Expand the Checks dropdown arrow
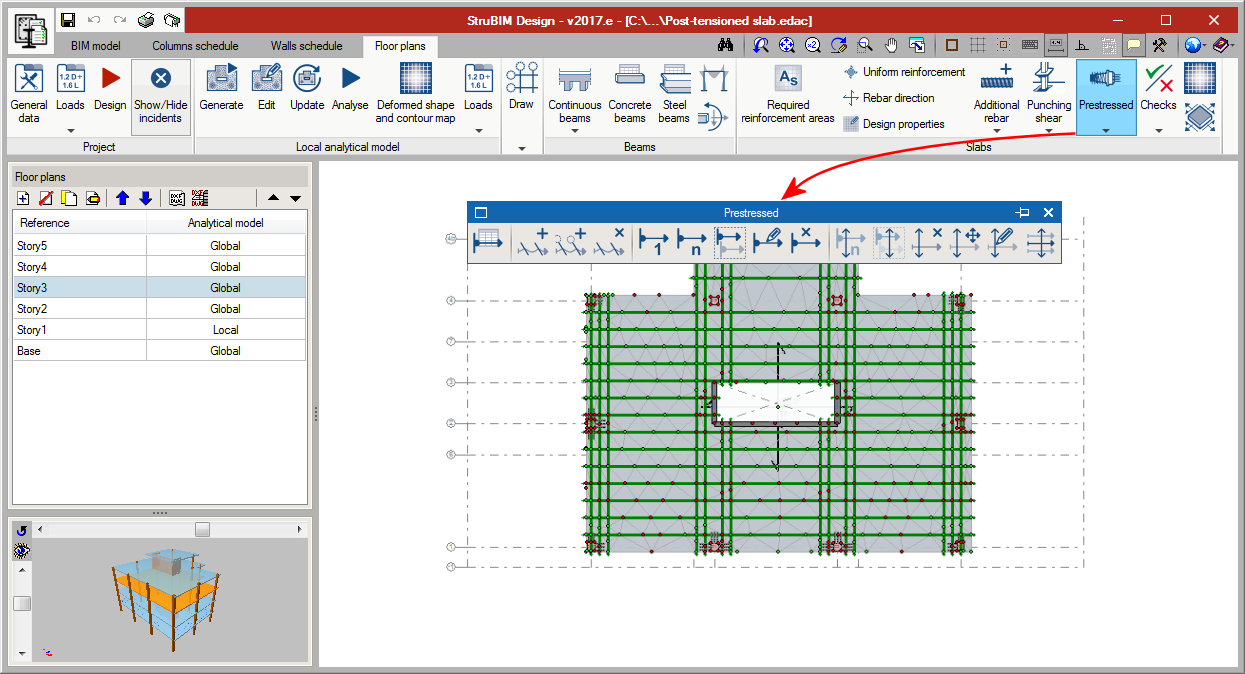 (x=1158, y=130)
